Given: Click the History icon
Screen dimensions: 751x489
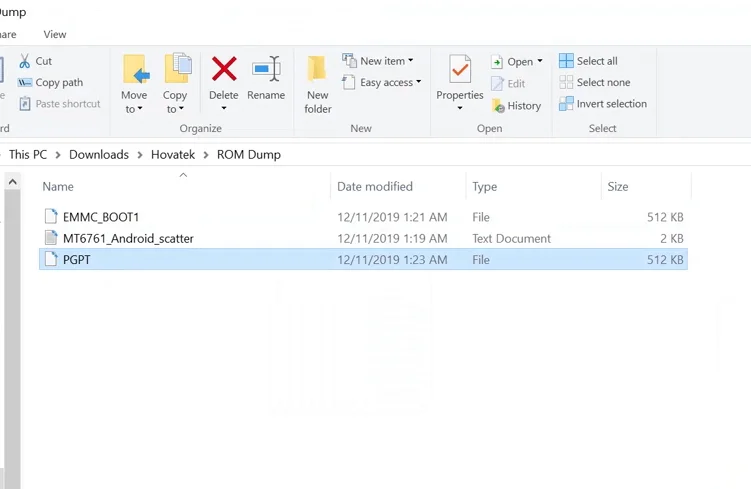Looking at the screenshot, I should pos(498,105).
